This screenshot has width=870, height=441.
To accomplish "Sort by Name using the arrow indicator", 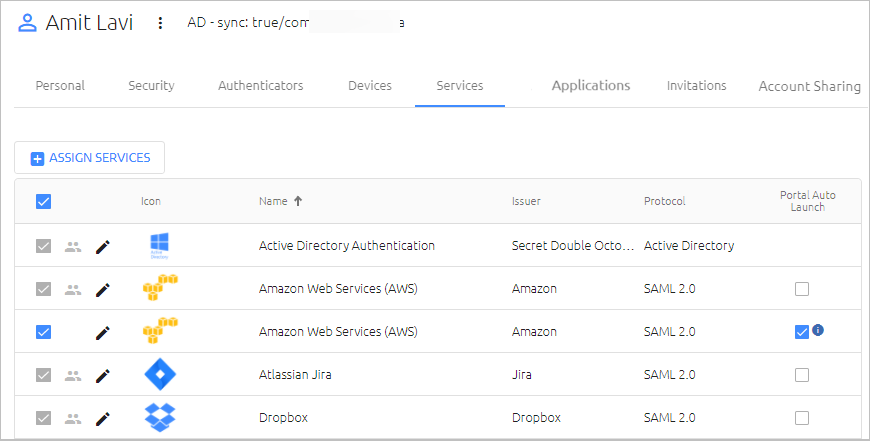I will pos(298,201).
